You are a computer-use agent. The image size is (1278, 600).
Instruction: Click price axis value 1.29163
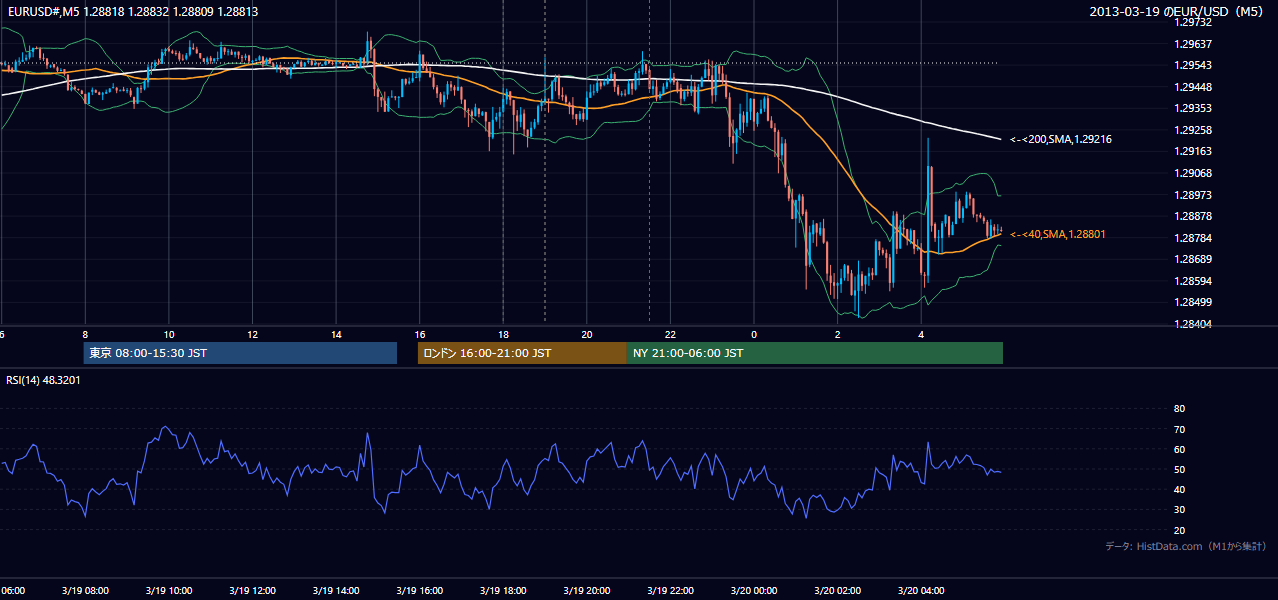(x=1193, y=151)
